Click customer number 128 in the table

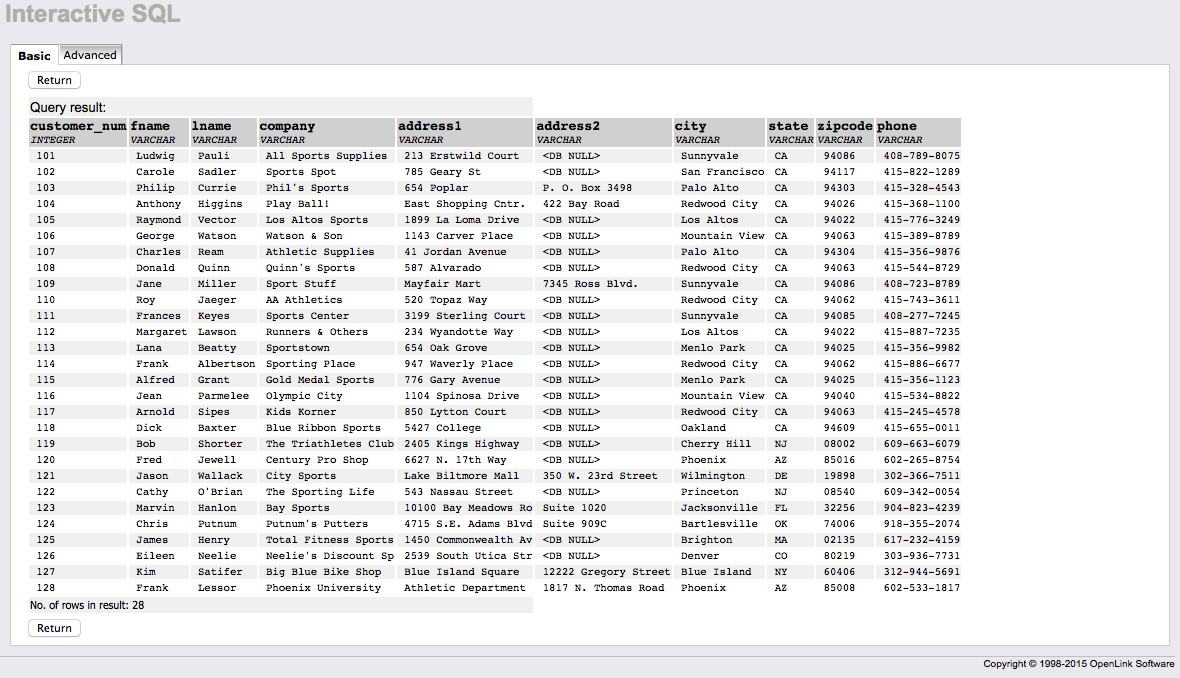[46, 588]
